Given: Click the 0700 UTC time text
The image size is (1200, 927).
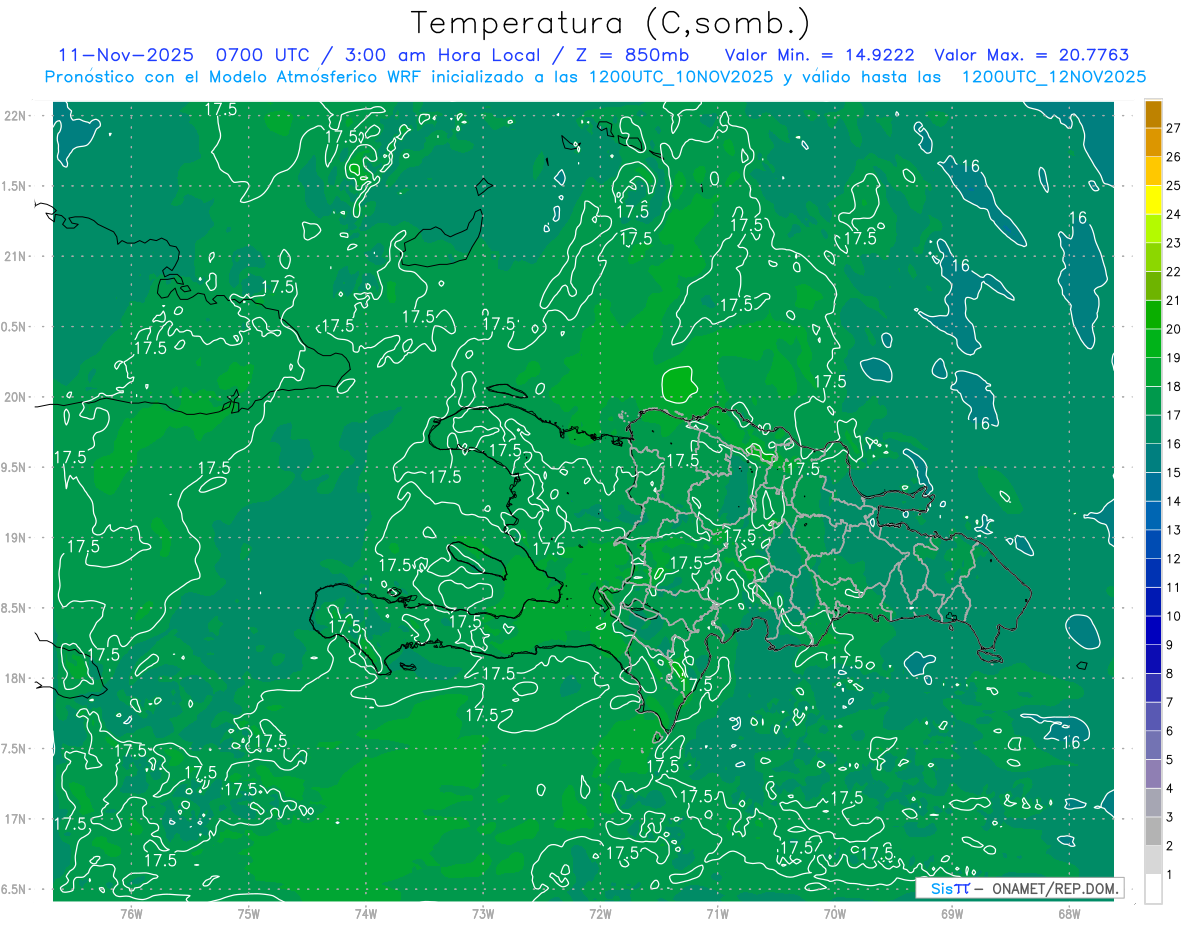Looking at the screenshot, I should tap(267, 55).
